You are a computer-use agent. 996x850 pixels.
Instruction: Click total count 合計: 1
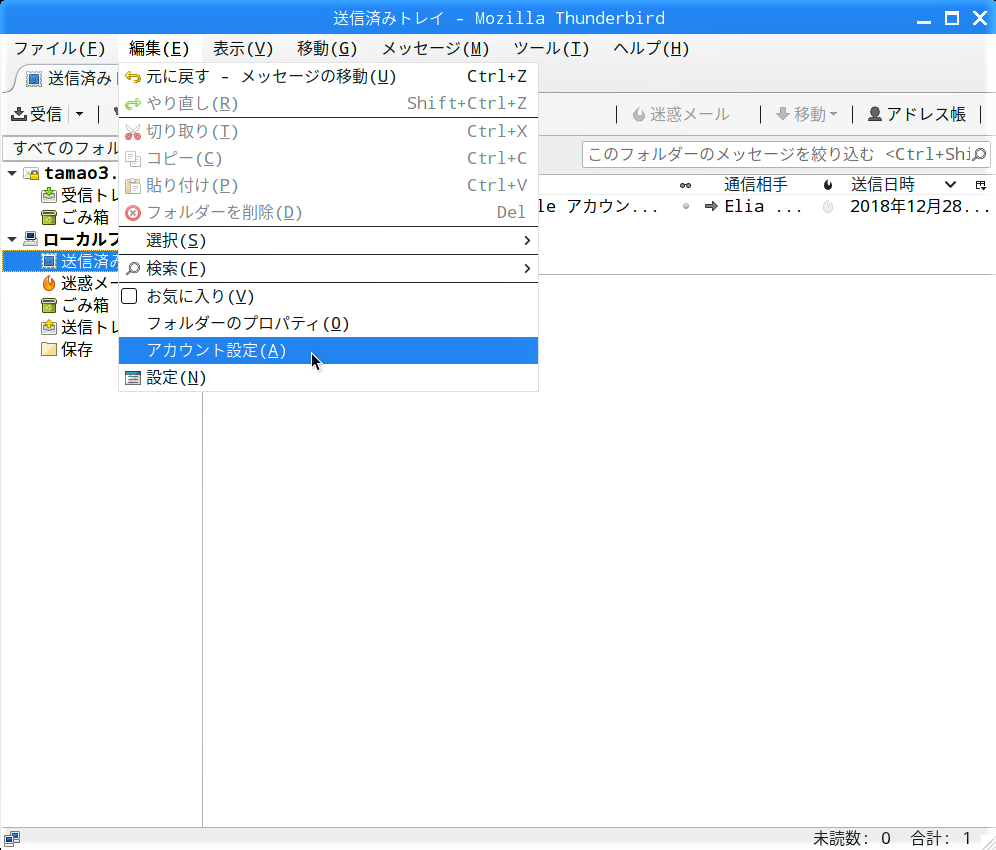click(941, 839)
